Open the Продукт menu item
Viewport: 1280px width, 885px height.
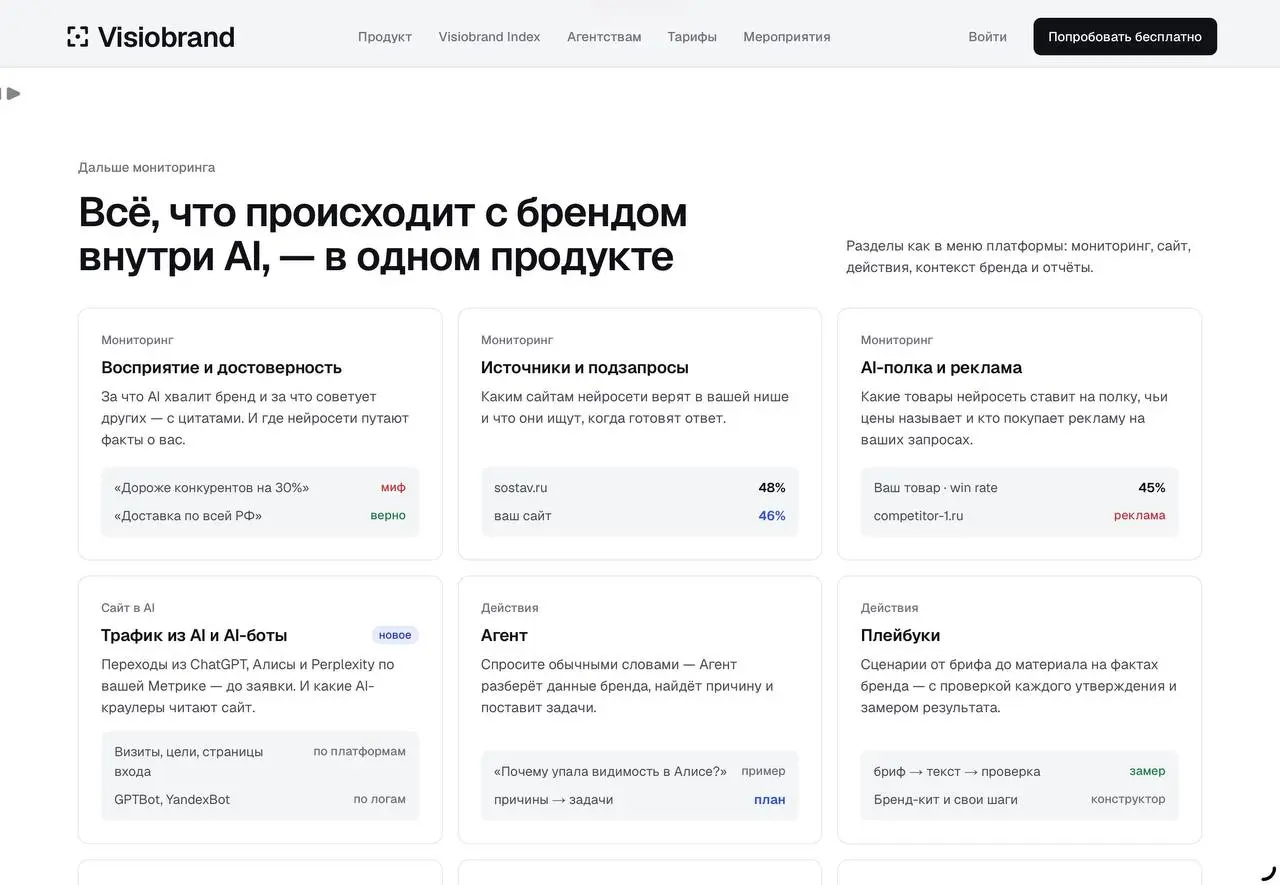385,37
